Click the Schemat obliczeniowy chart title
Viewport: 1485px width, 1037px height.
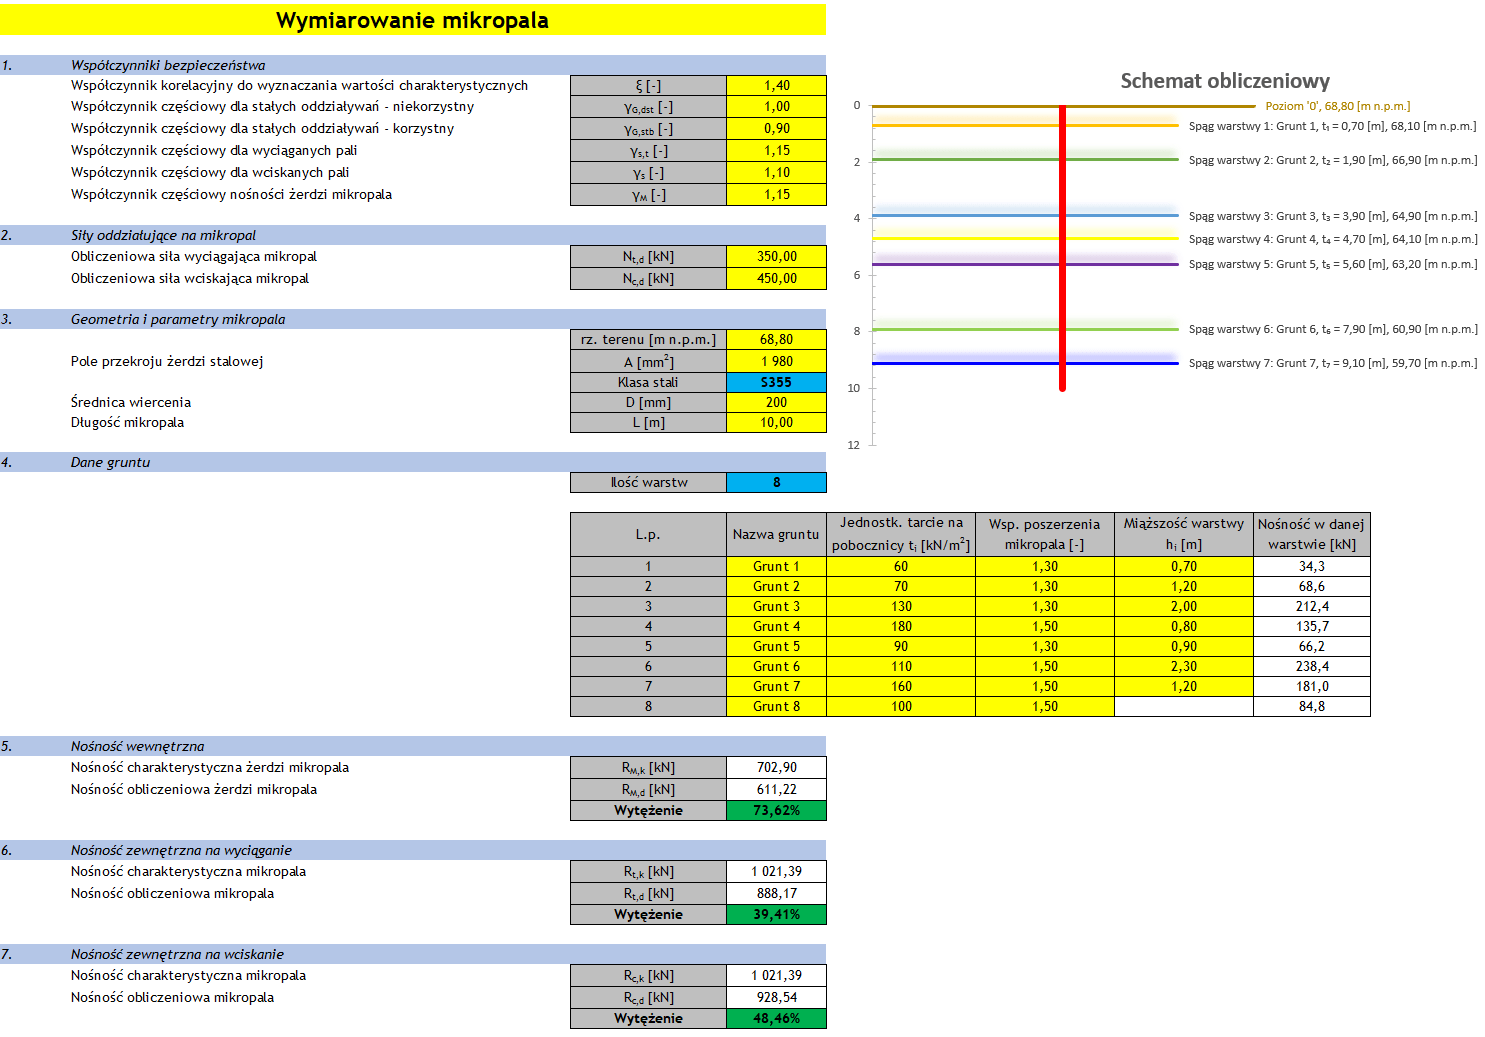[x=1224, y=81]
